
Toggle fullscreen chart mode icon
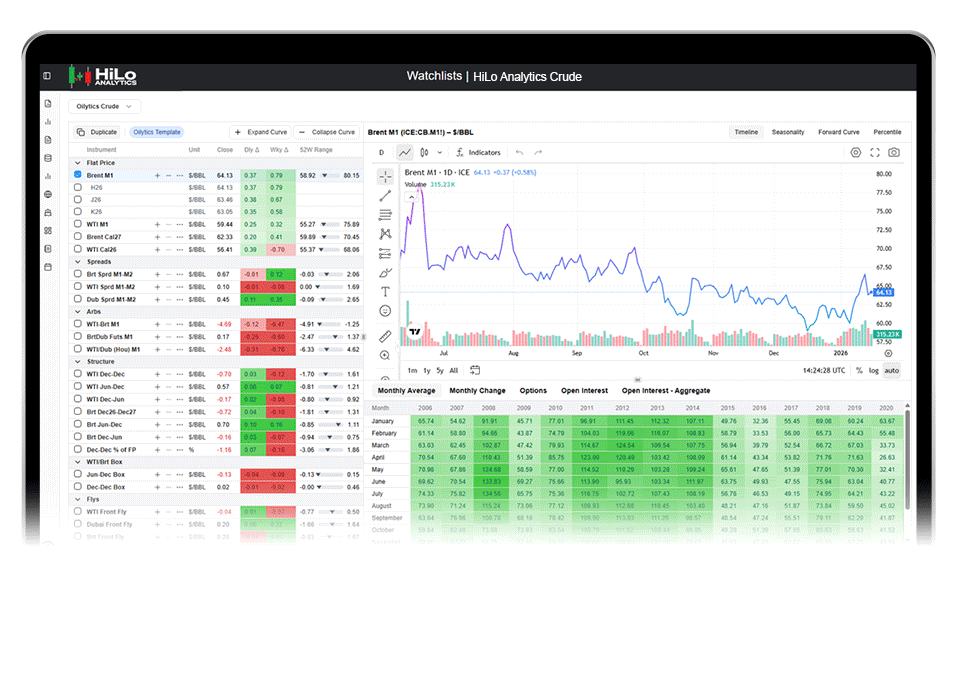[875, 152]
